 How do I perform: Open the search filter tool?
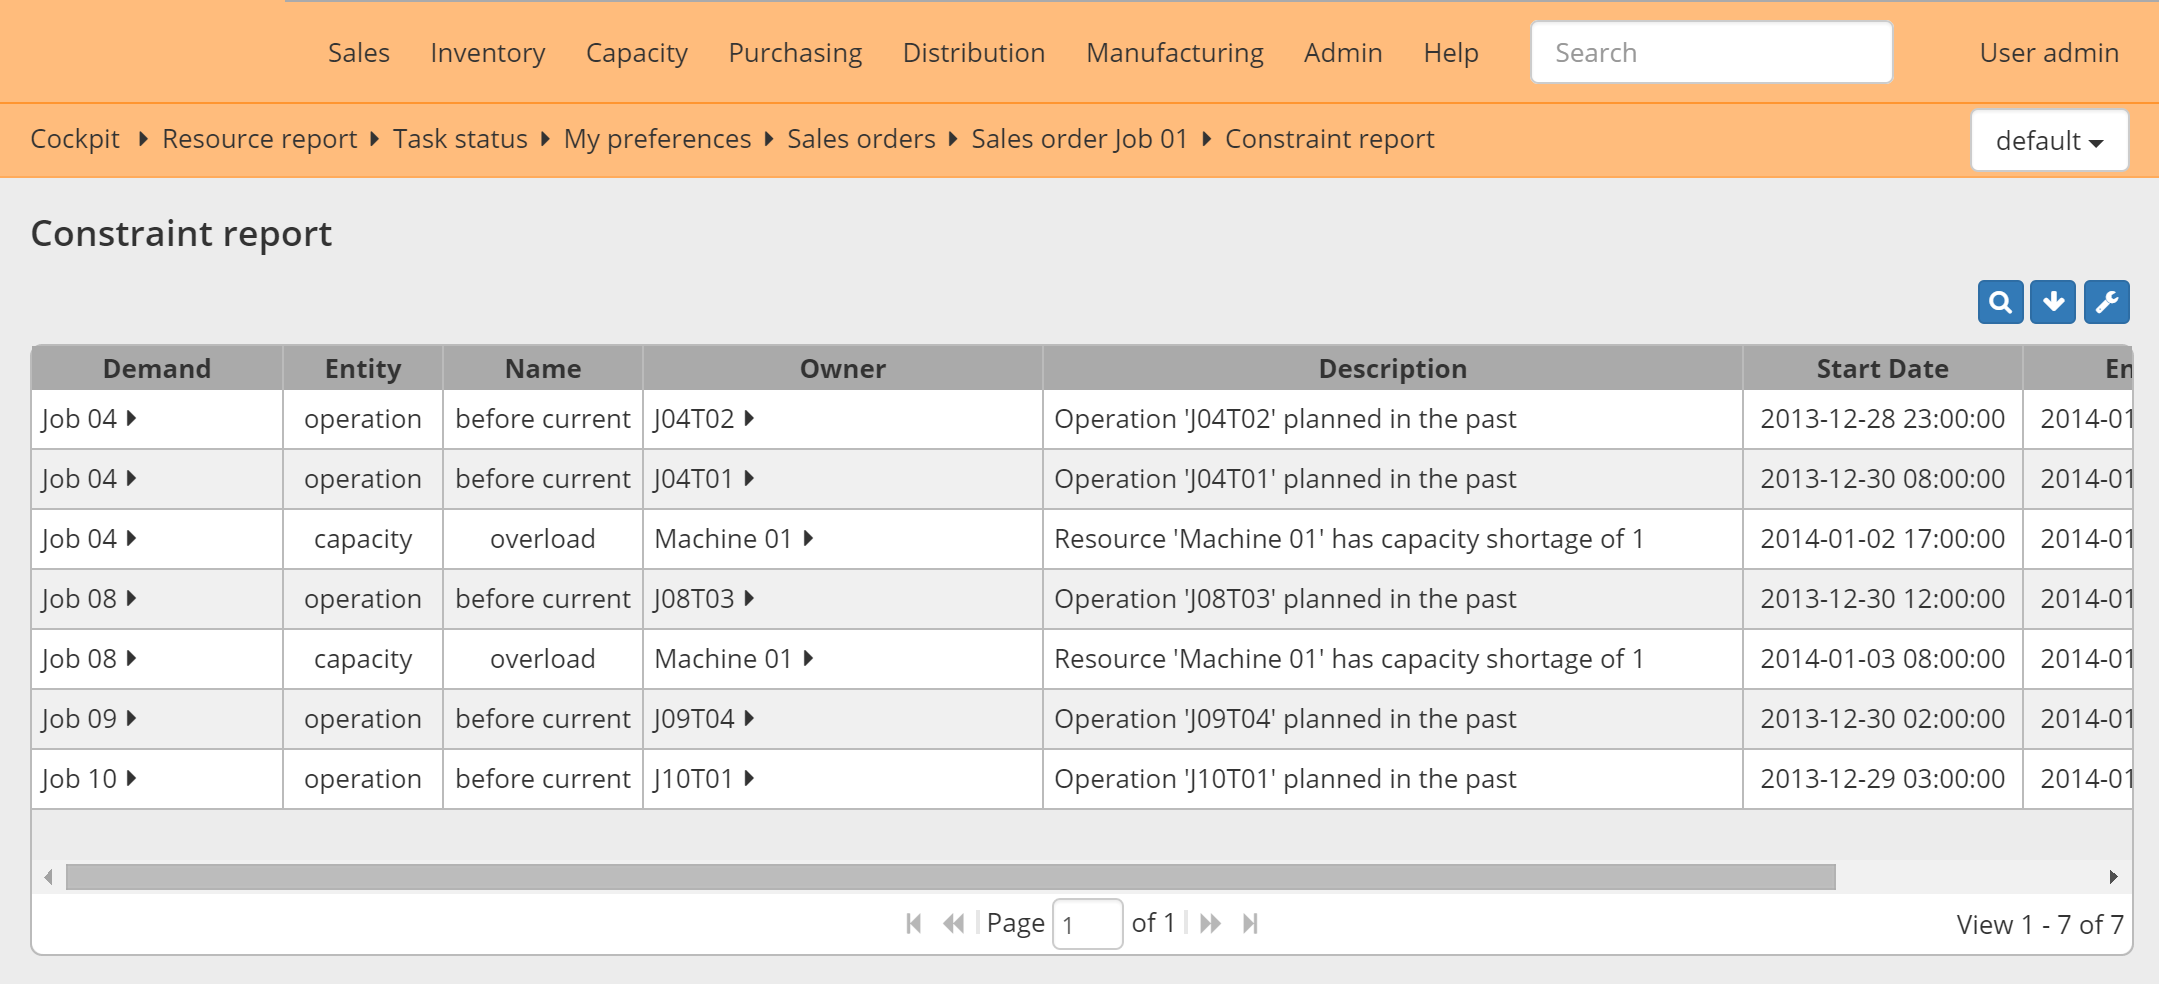coord(2001,301)
